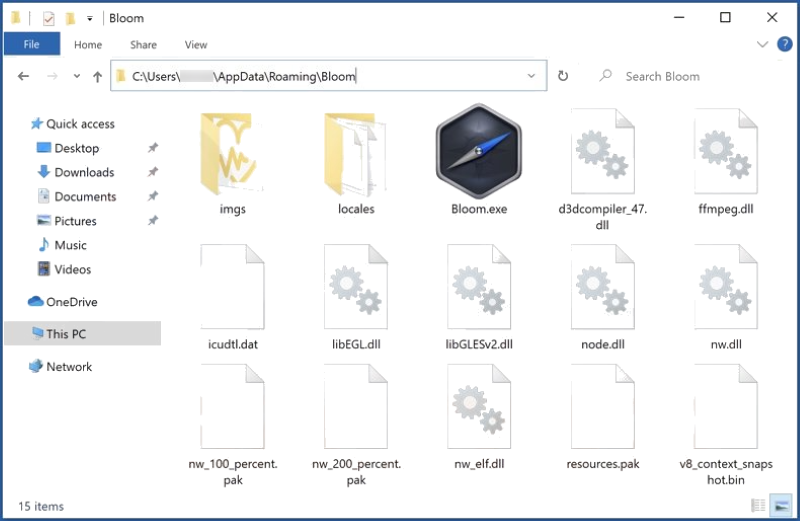Click the folder icon in address bar
This screenshot has height=521, width=800.
coord(121,77)
